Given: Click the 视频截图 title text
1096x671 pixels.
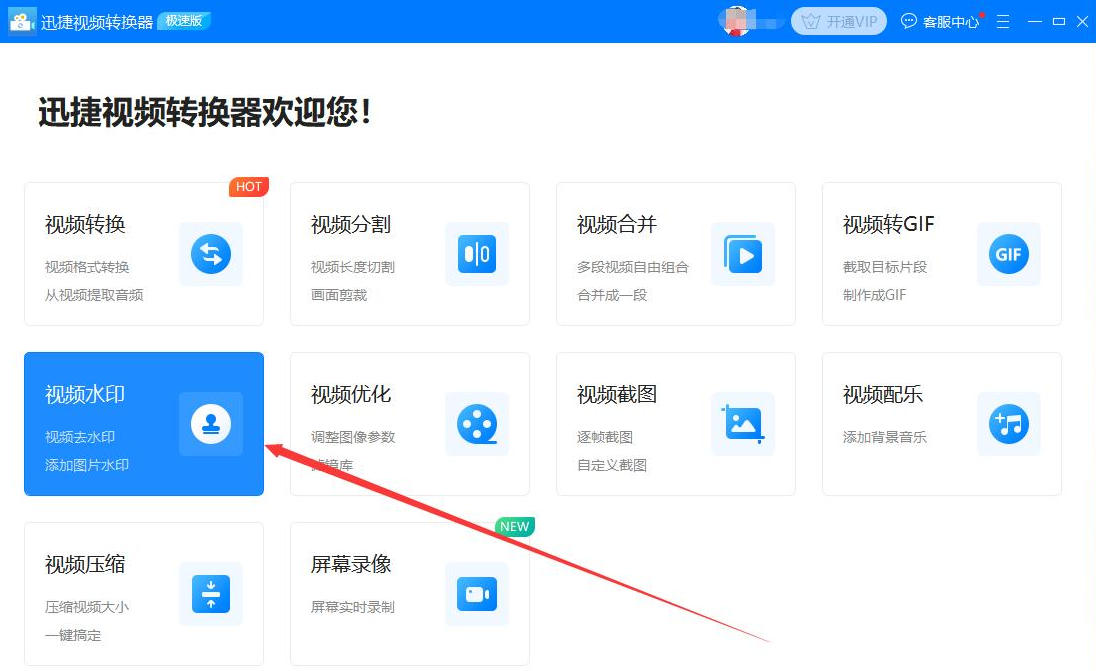Looking at the screenshot, I should [x=617, y=394].
